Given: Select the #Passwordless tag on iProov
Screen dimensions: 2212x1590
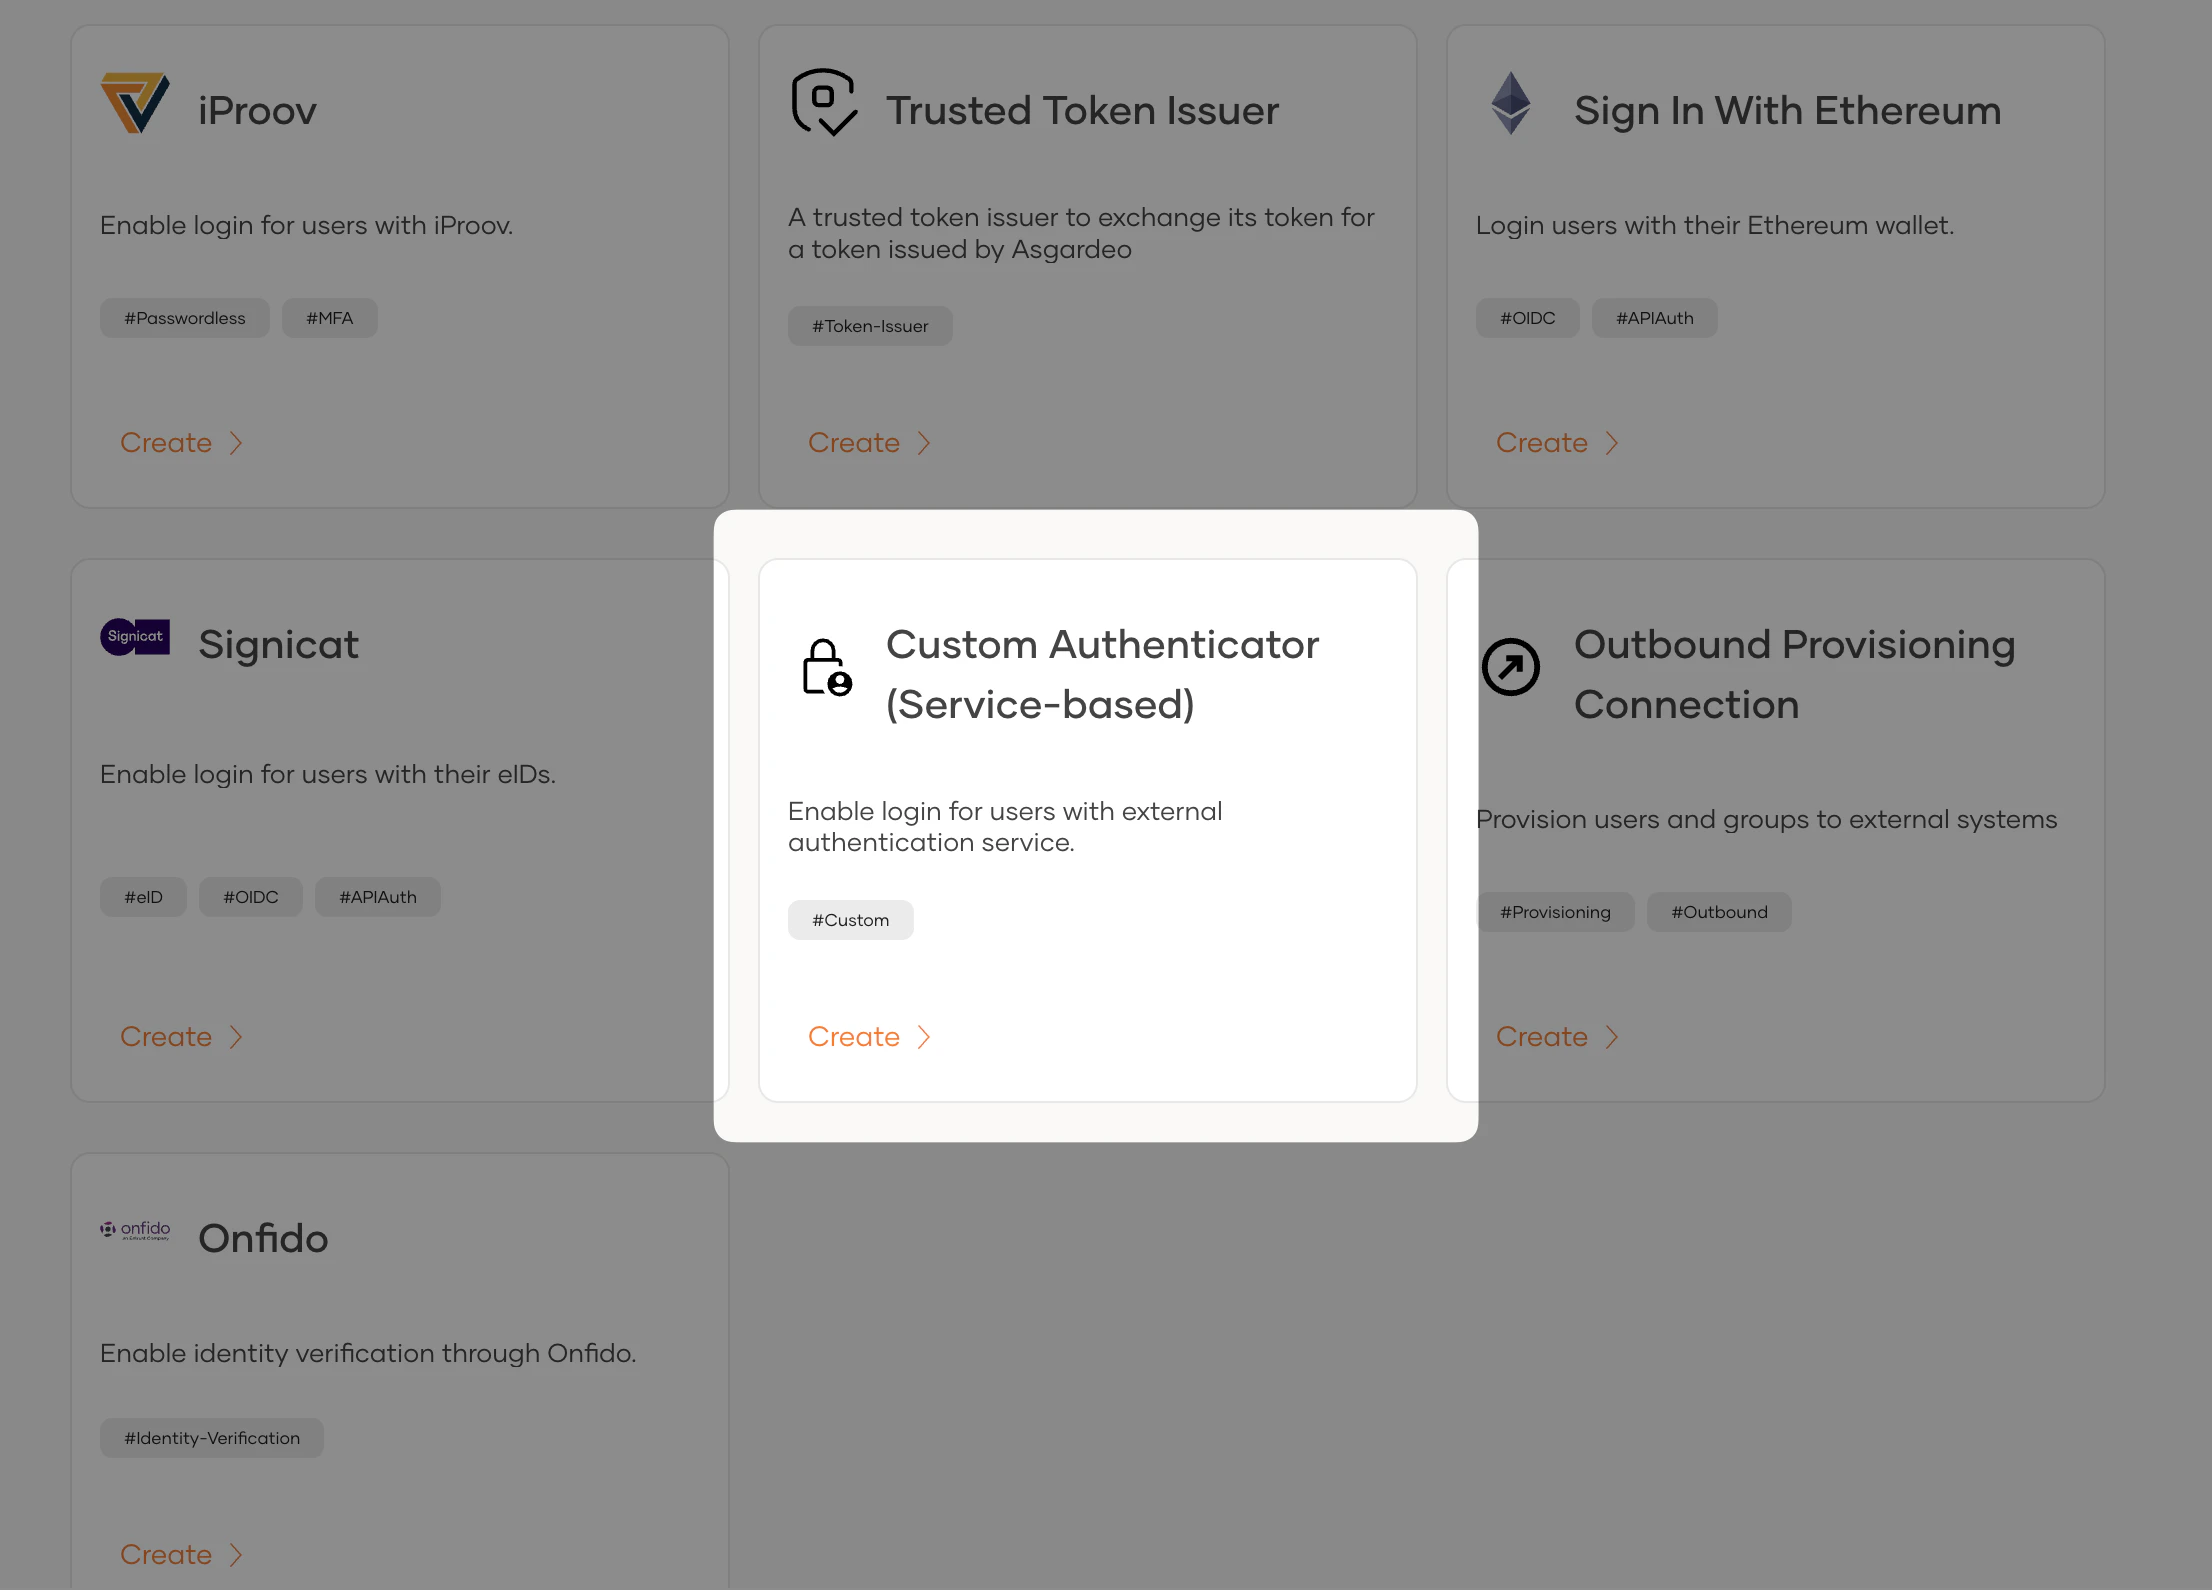Looking at the screenshot, I should (x=184, y=317).
